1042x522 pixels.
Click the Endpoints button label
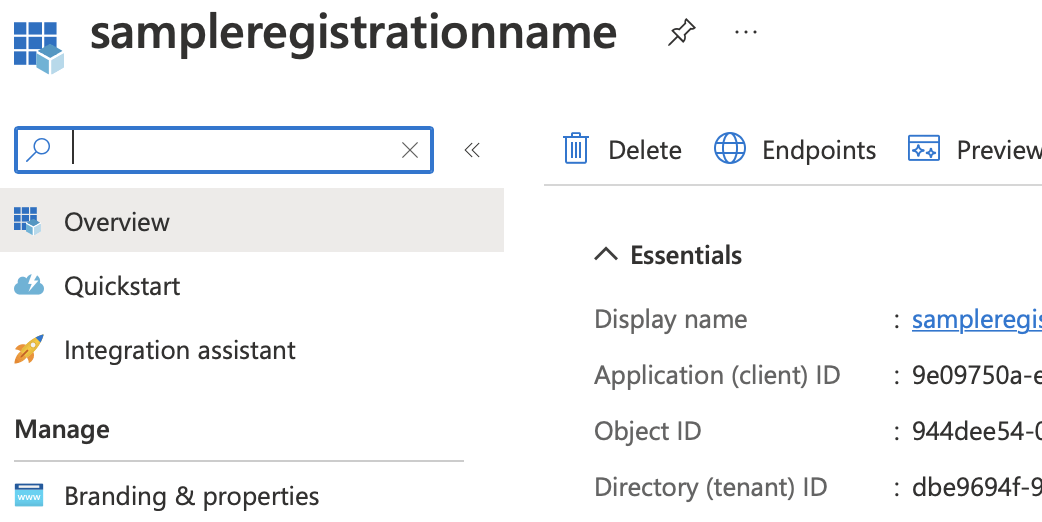click(x=819, y=150)
